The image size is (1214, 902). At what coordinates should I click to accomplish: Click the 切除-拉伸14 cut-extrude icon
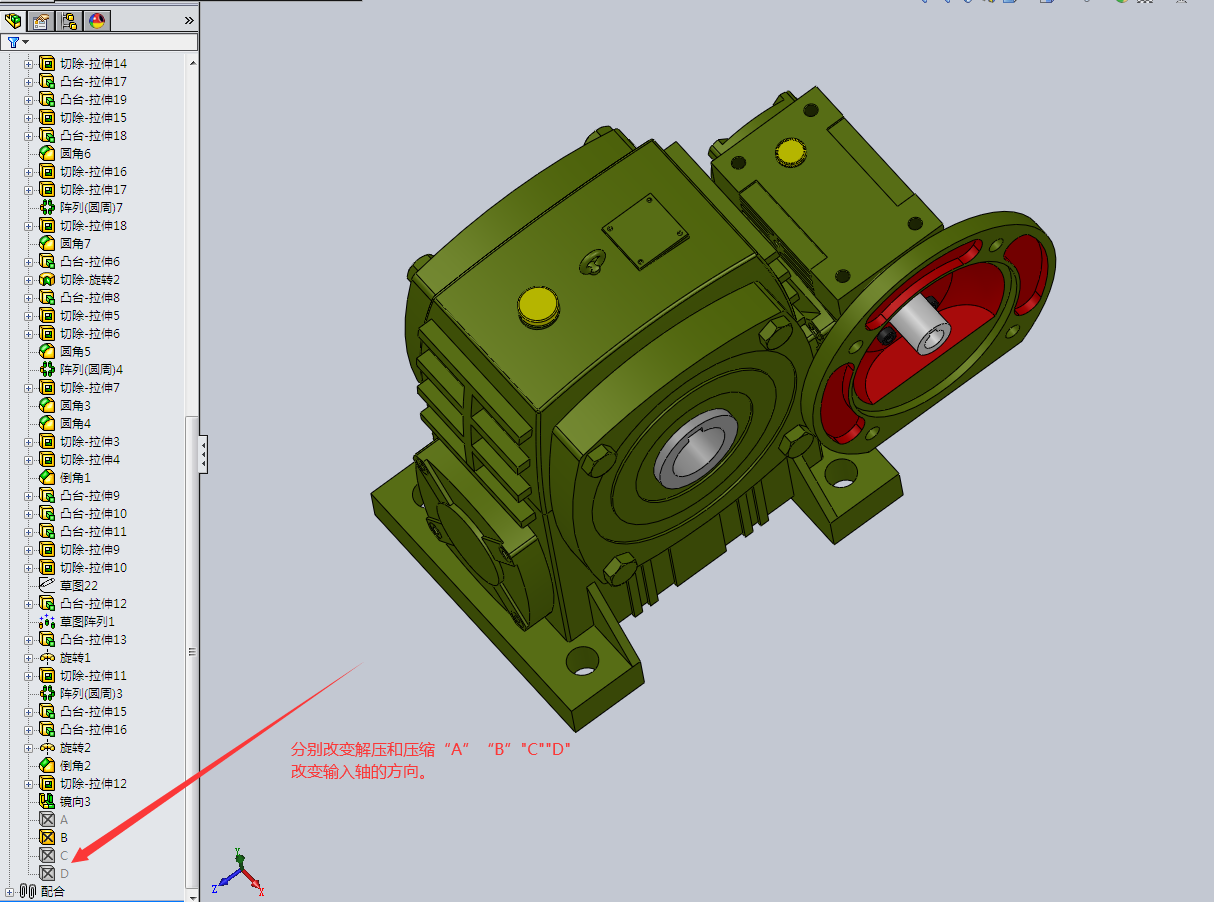point(47,64)
